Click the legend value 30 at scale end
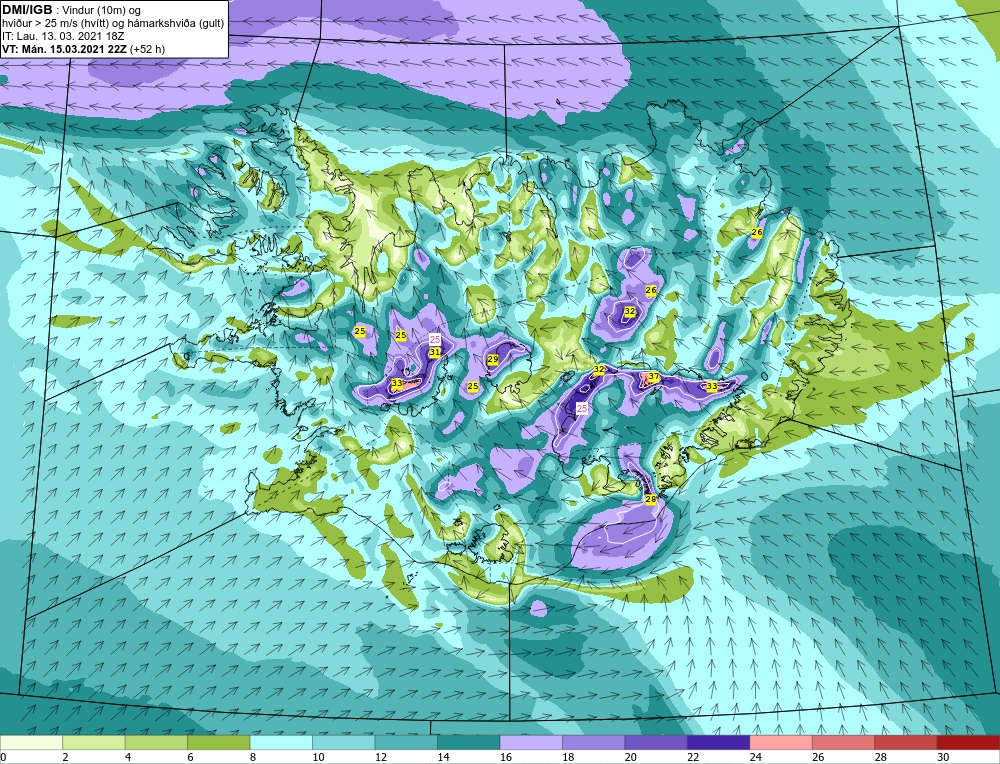Image resolution: width=1000 pixels, height=764 pixels. tap(943, 757)
